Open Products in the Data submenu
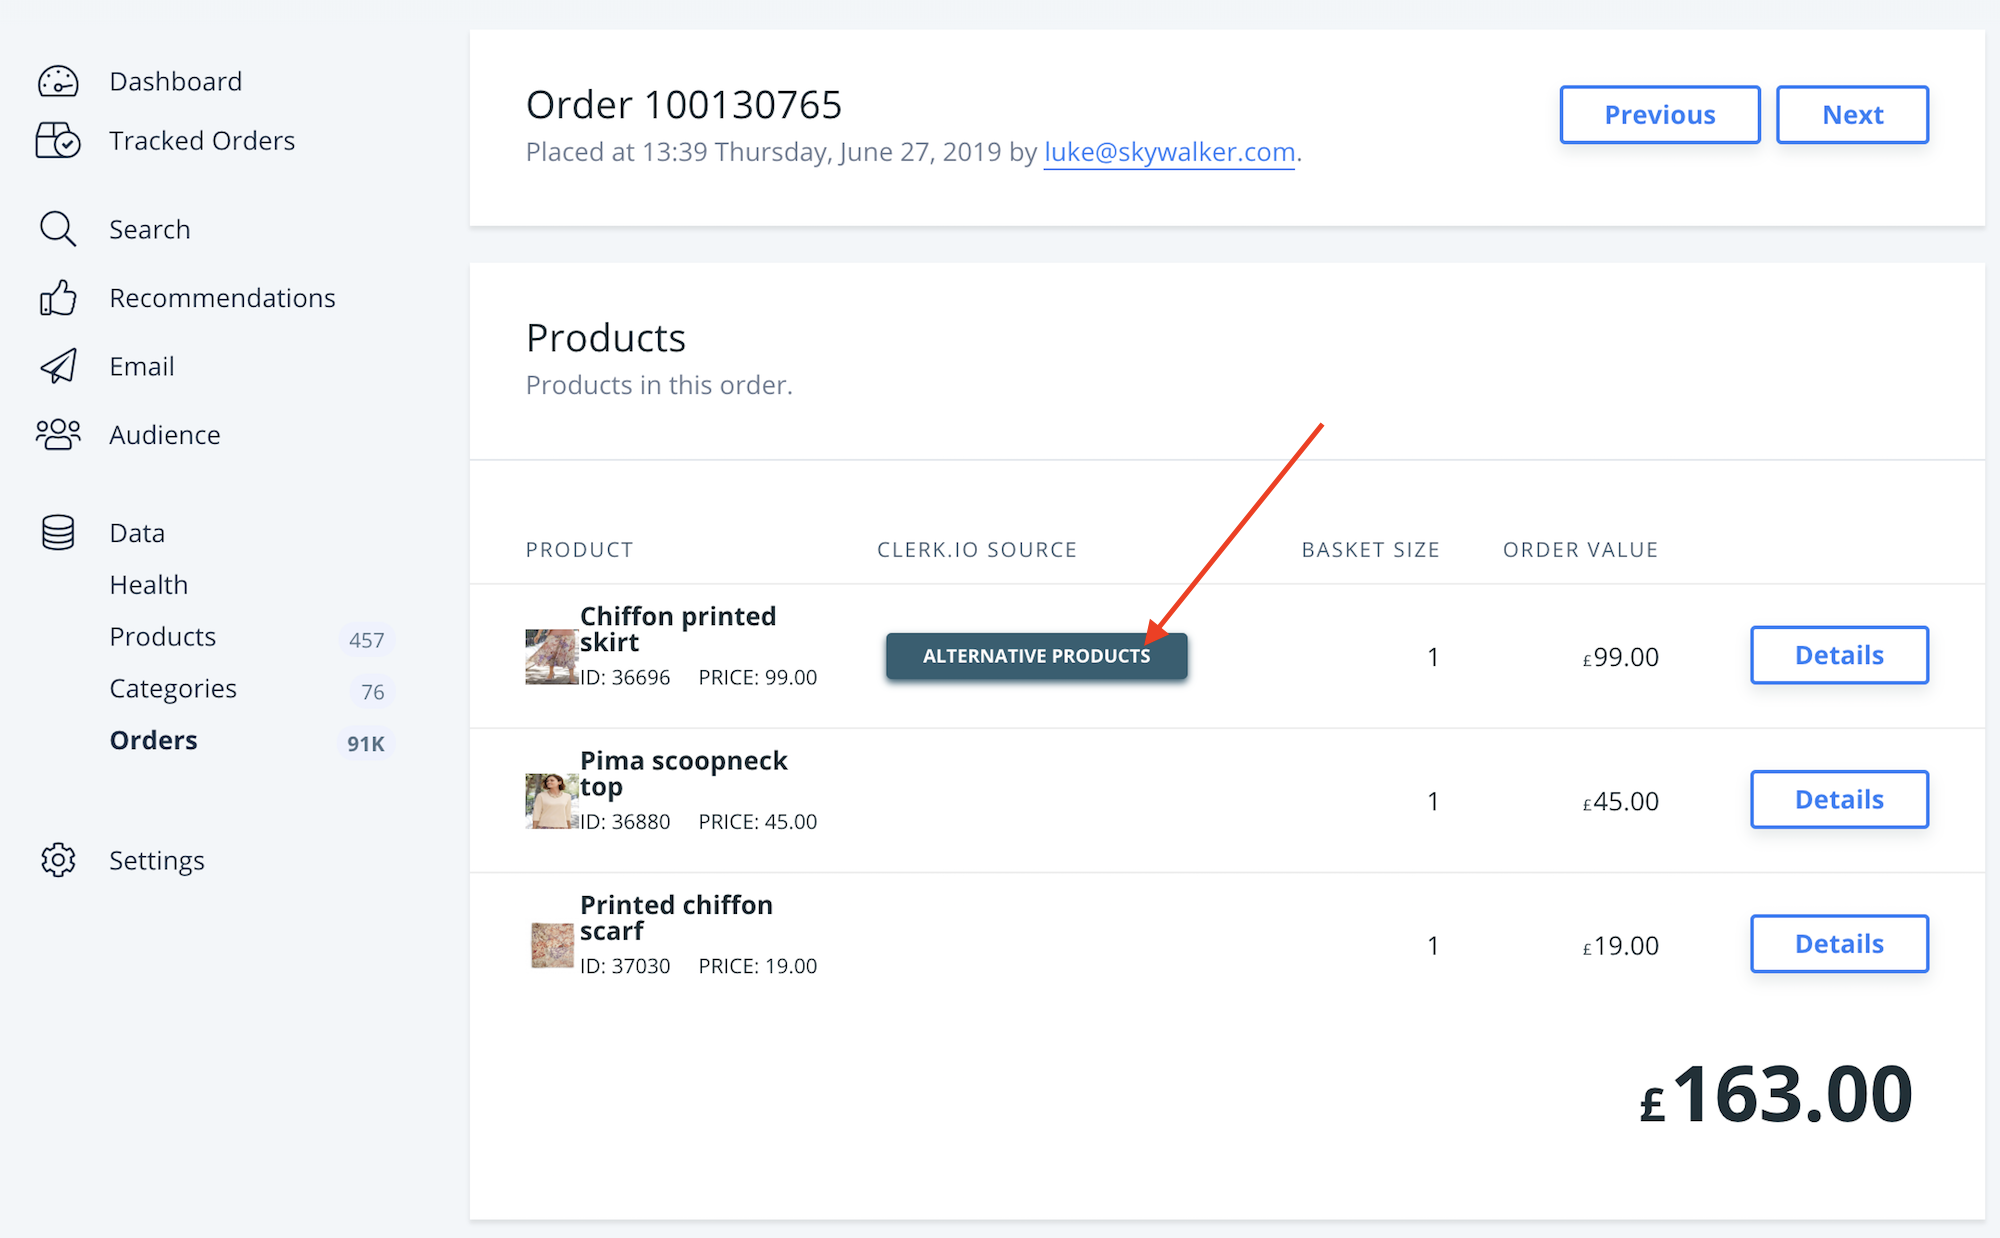 point(163,637)
